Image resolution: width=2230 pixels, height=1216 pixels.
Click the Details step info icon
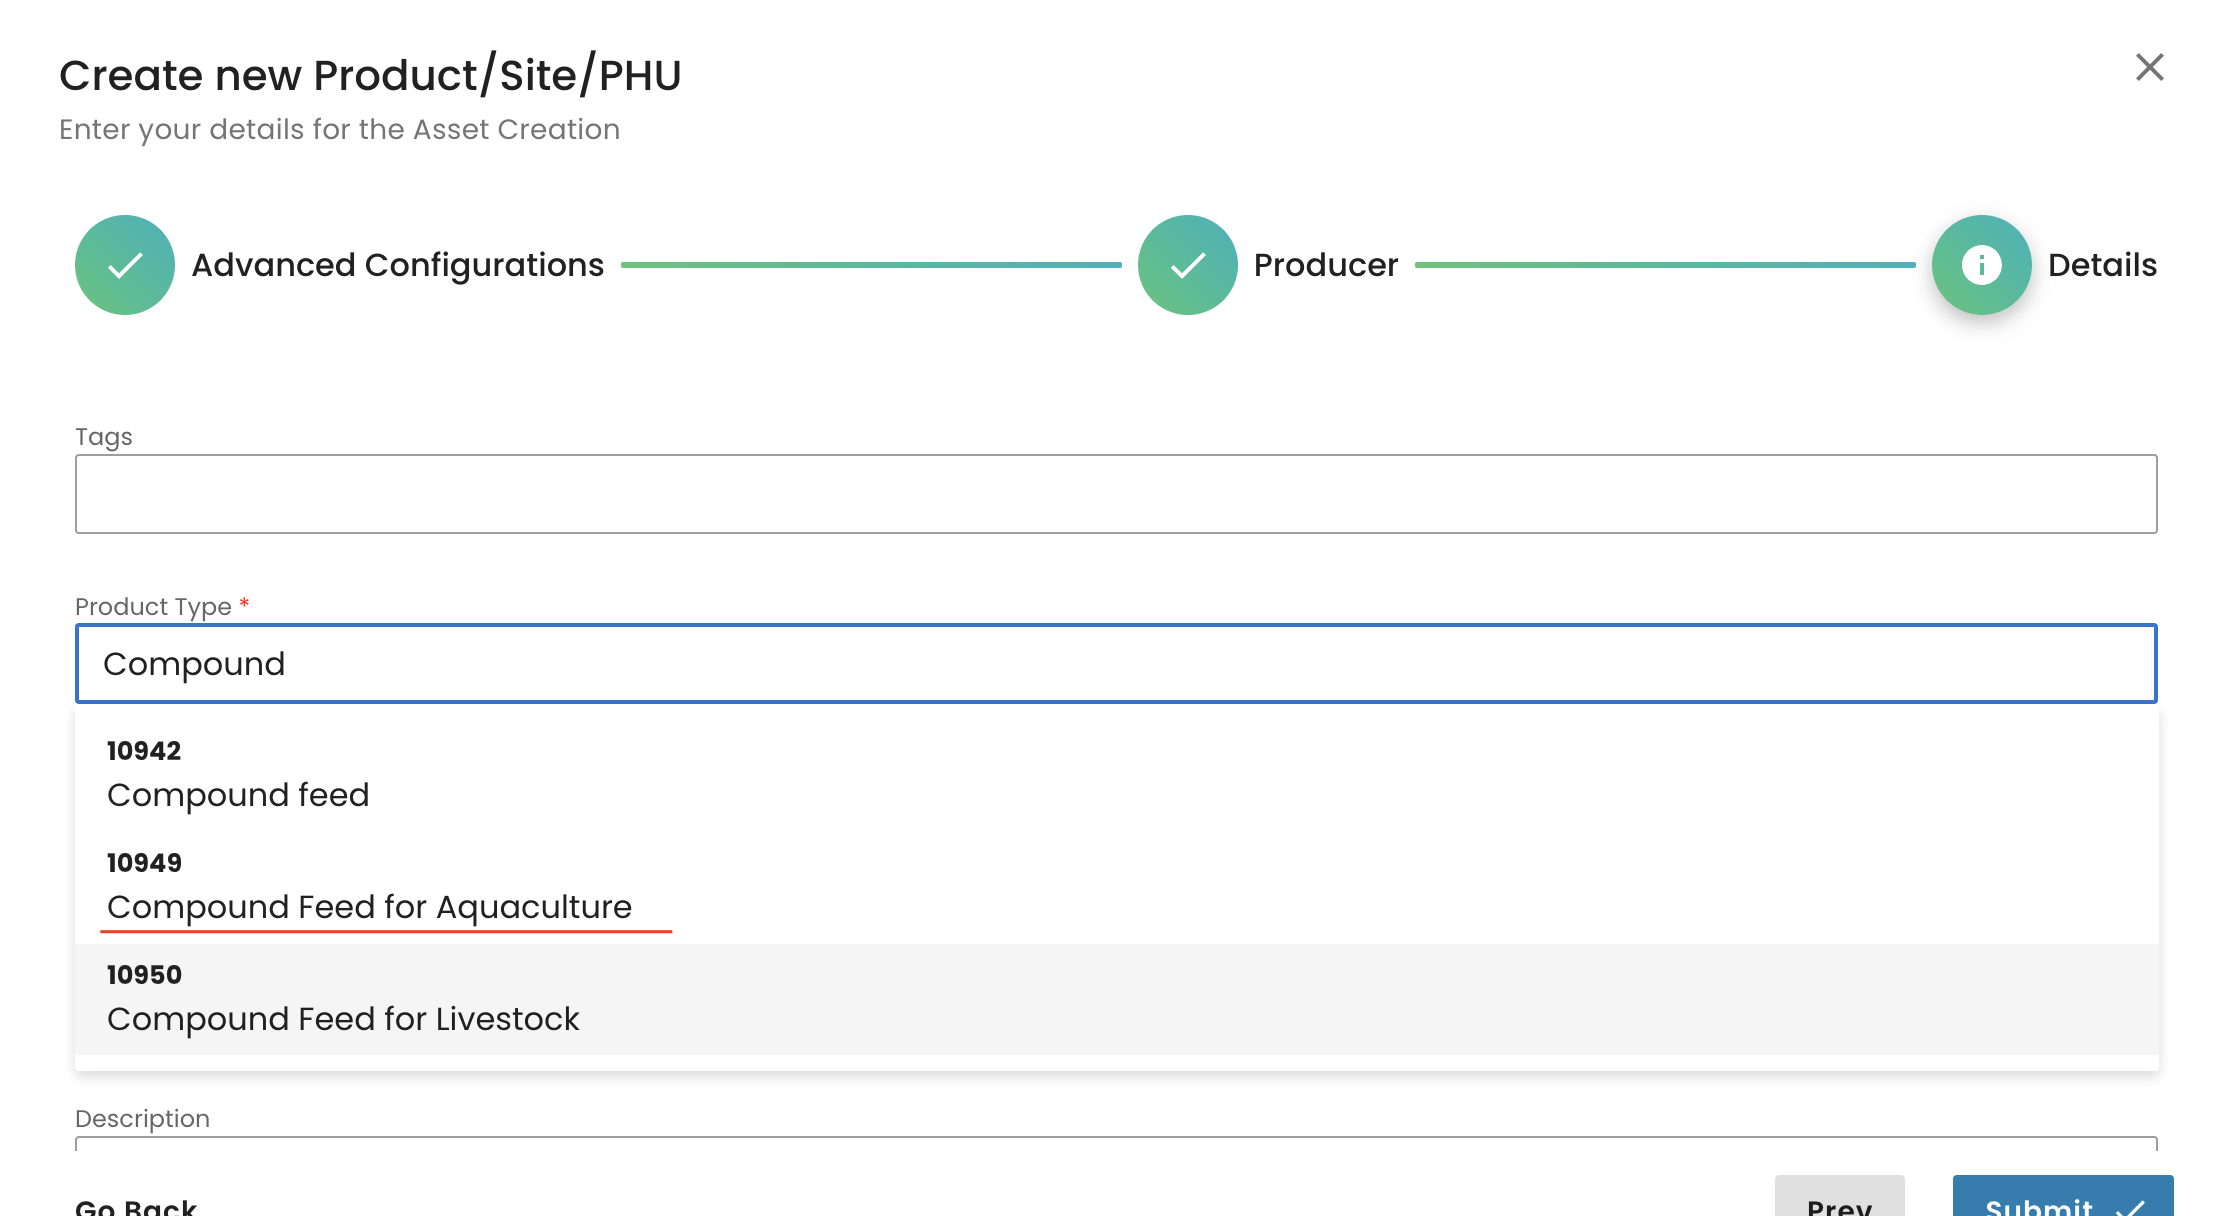coord(1981,265)
